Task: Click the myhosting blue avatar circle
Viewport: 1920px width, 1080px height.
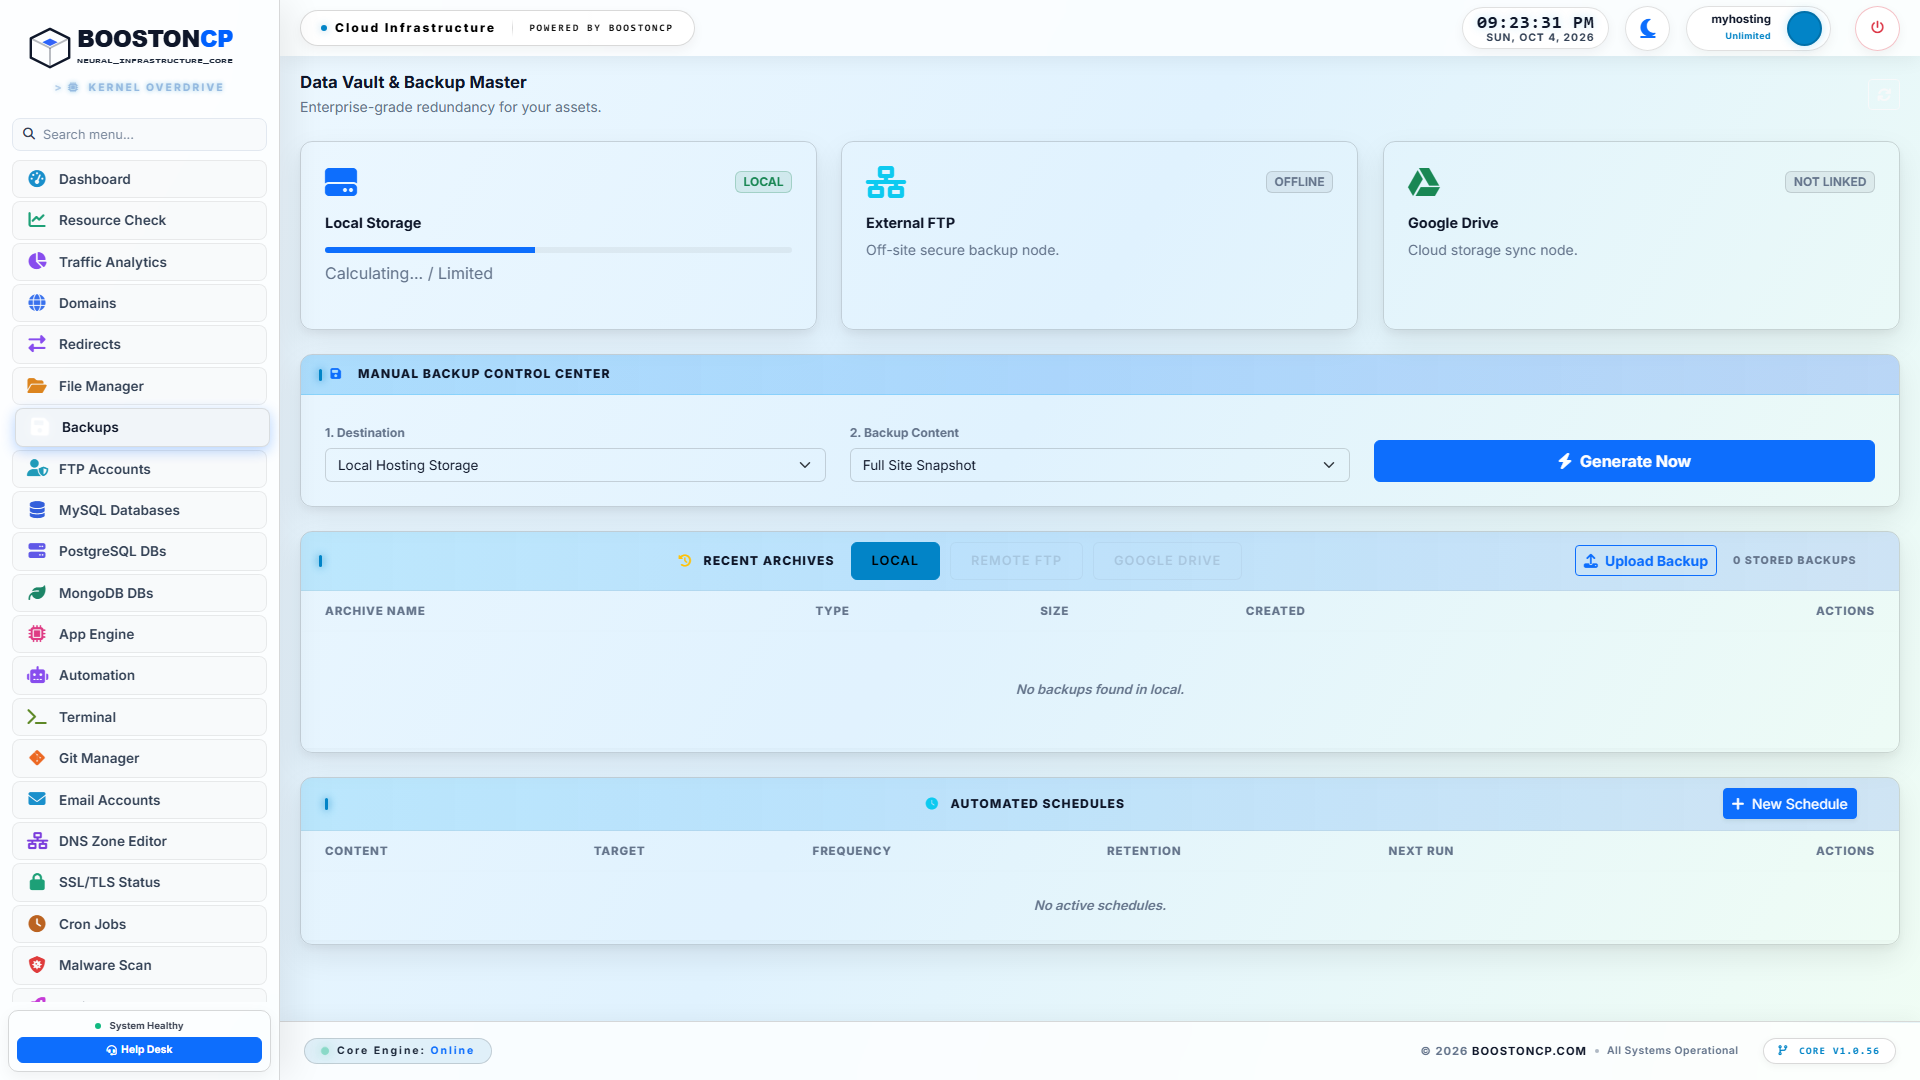Action: (1804, 28)
